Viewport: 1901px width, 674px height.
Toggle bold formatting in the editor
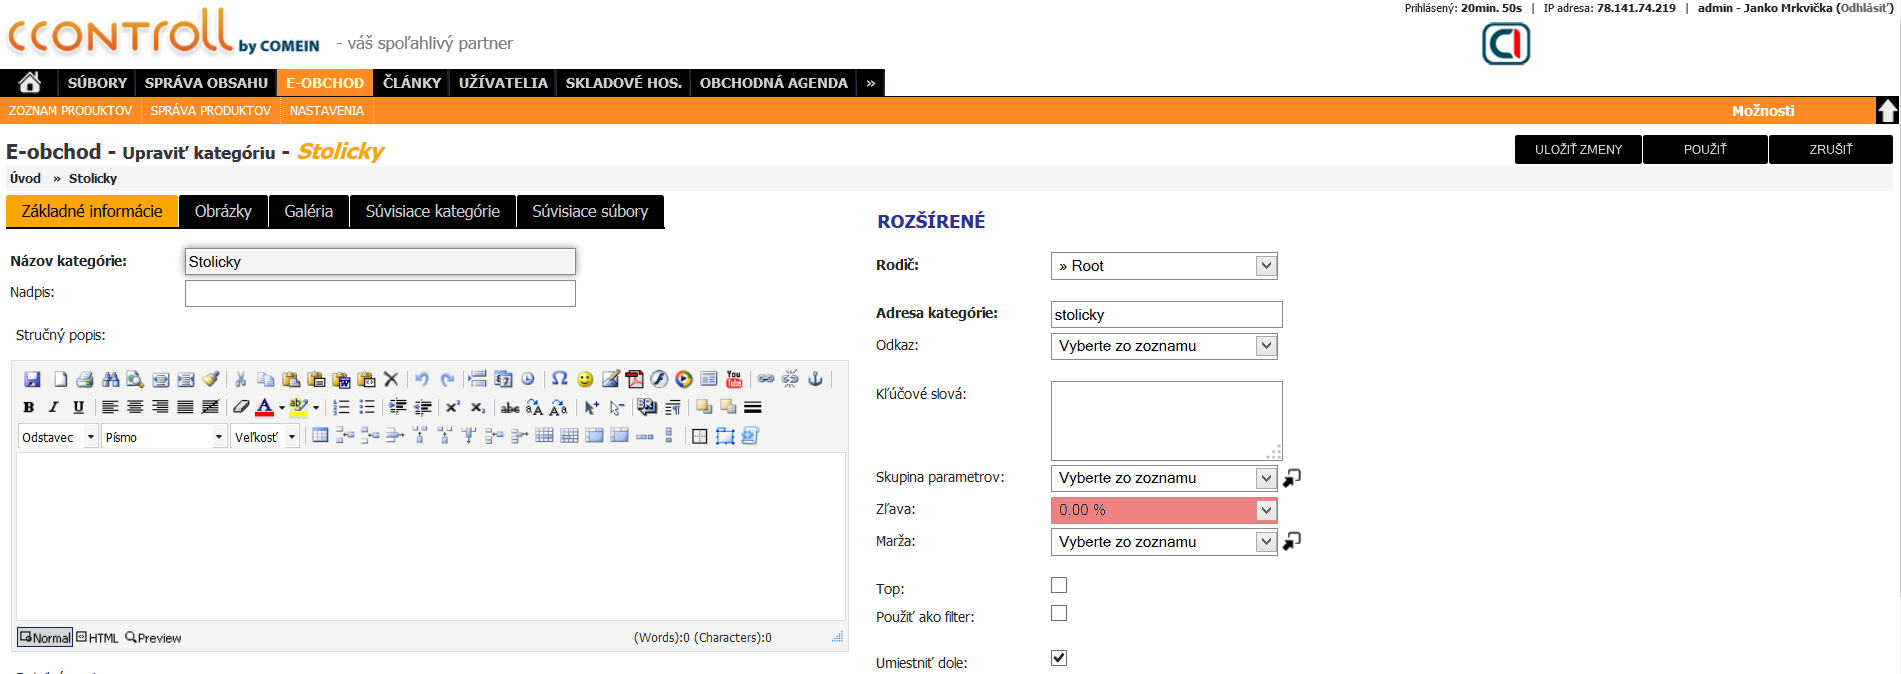(x=28, y=408)
